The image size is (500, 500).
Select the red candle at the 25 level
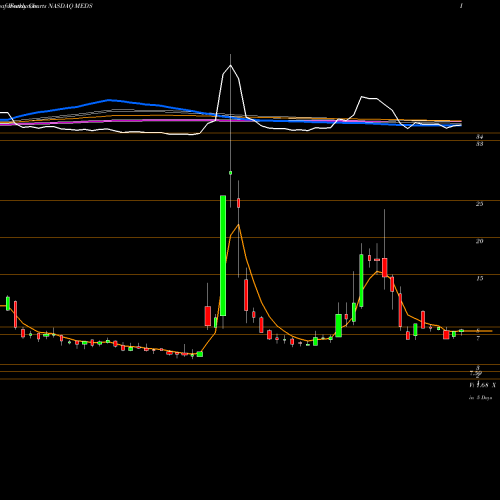click(x=238, y=203)
